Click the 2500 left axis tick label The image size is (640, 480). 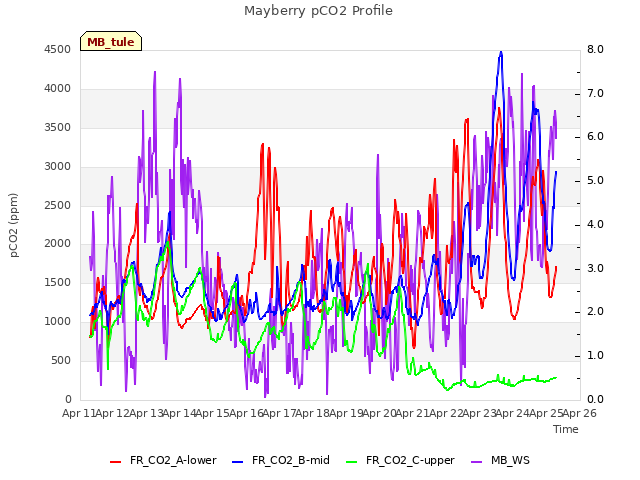pos(58,205)
